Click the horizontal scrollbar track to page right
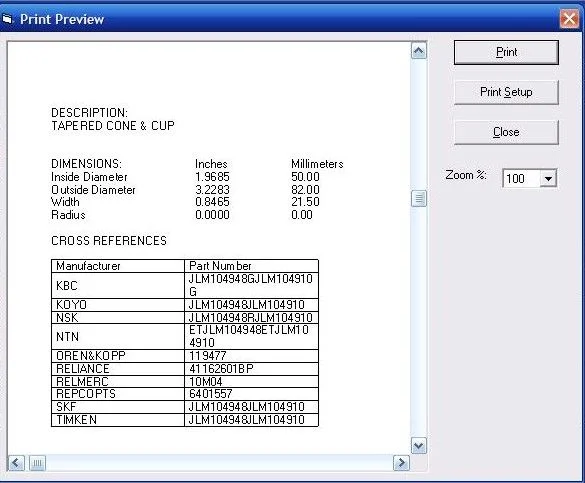 click(x=219, y=463)
